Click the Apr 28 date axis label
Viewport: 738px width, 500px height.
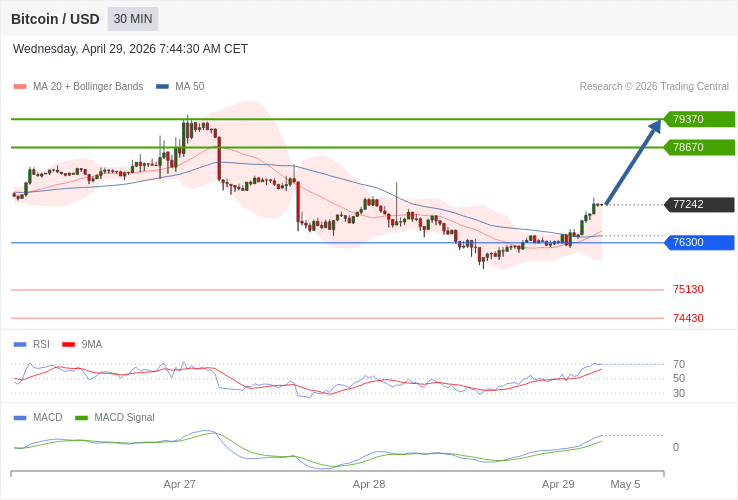click(369, 484)
